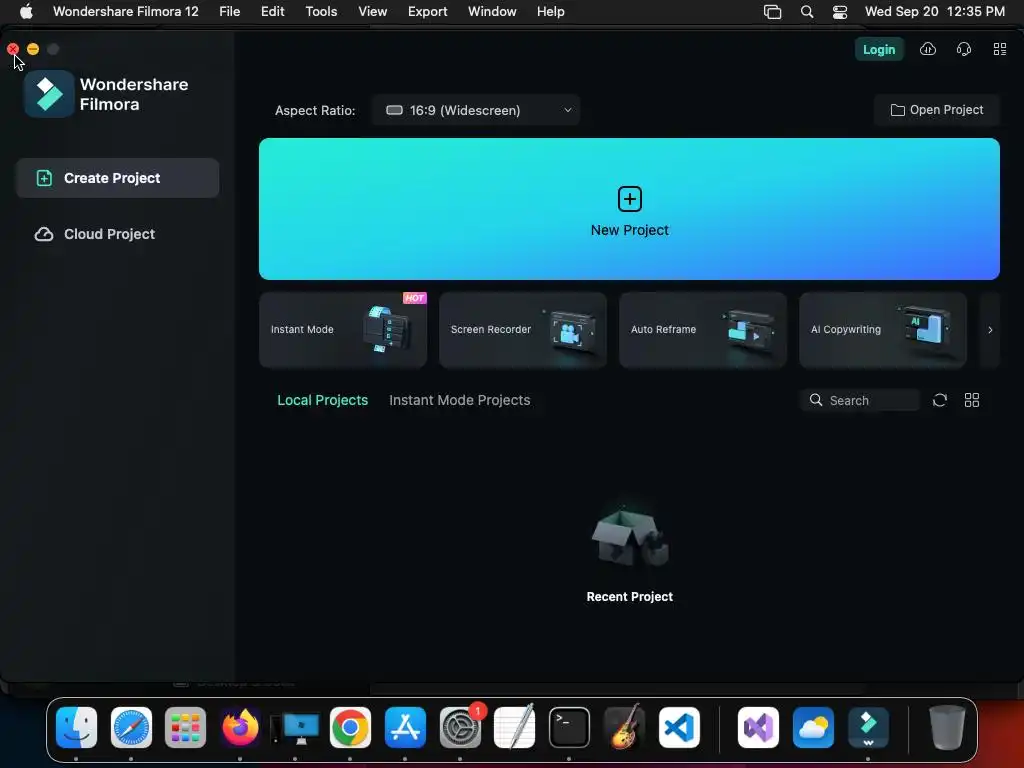Open the Export menu

[427, 12]
